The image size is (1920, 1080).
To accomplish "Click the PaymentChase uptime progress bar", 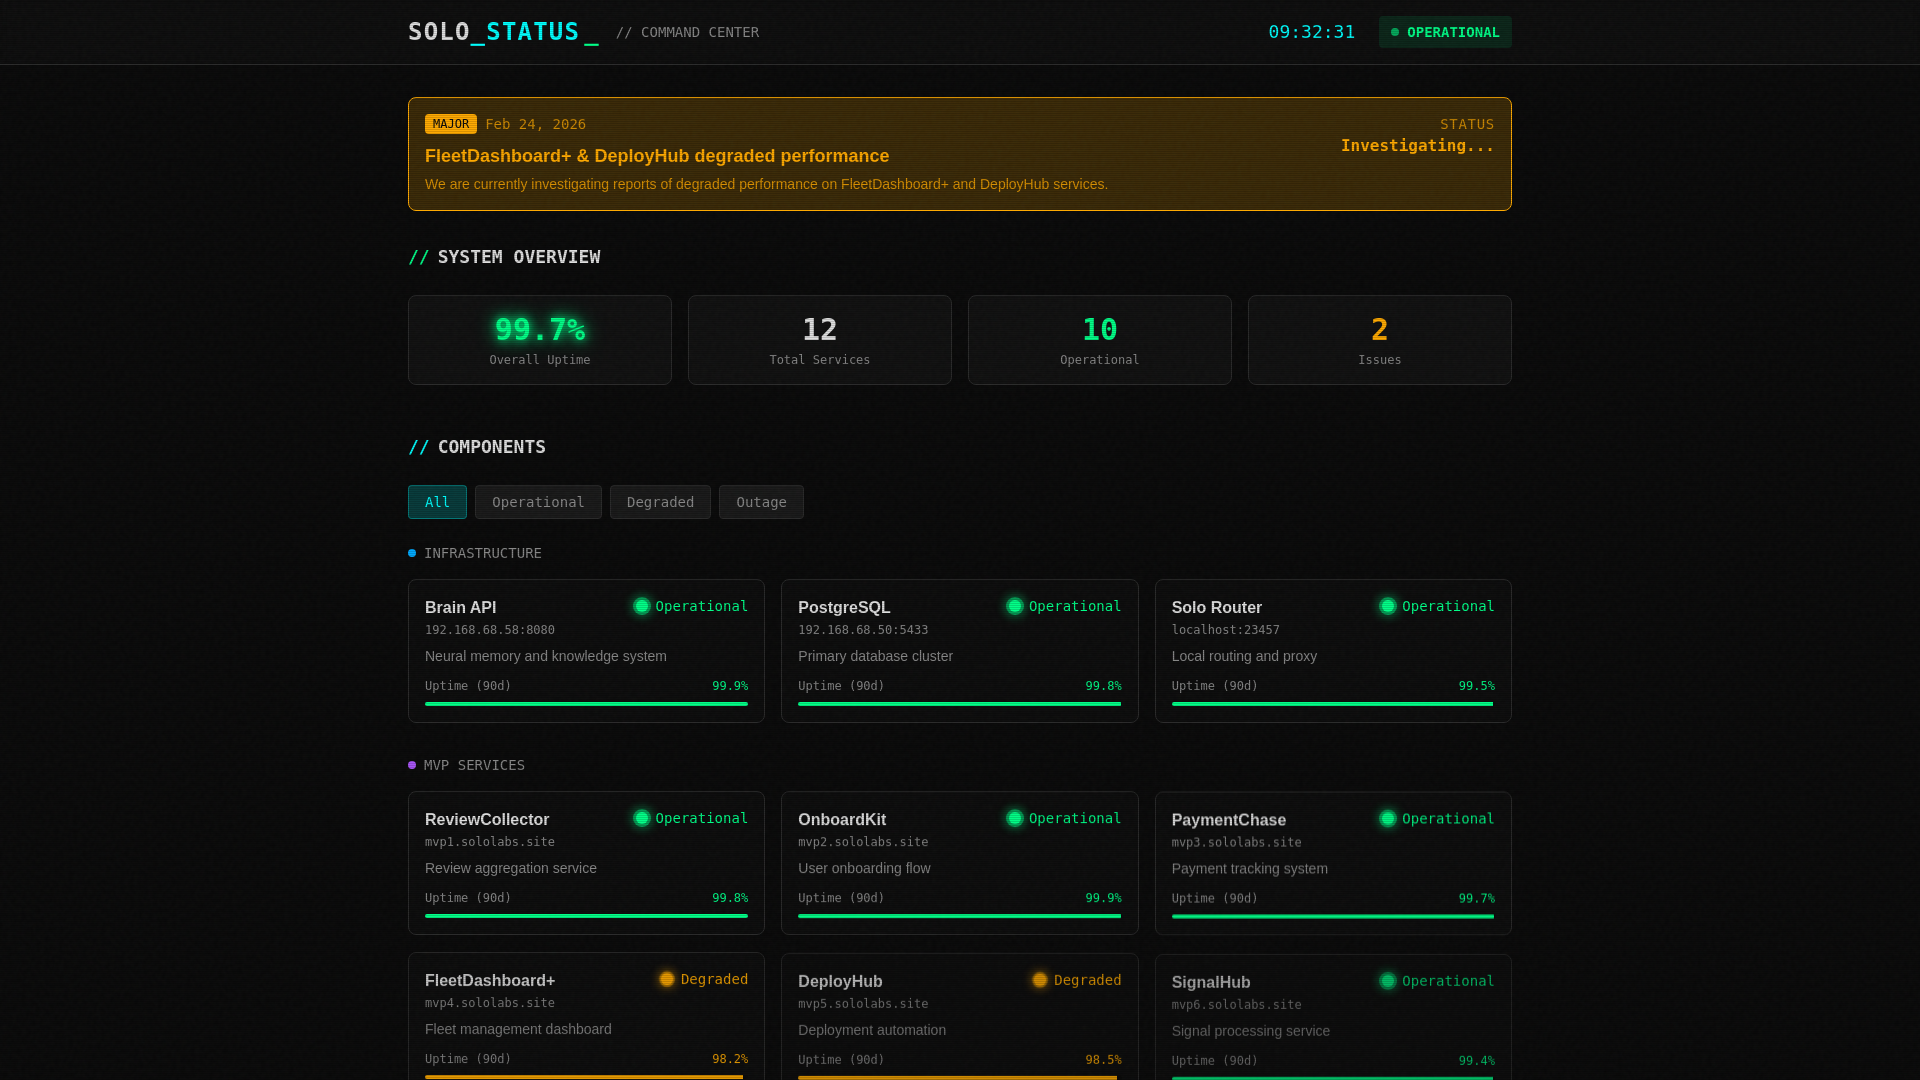I will pos(1333,916).
